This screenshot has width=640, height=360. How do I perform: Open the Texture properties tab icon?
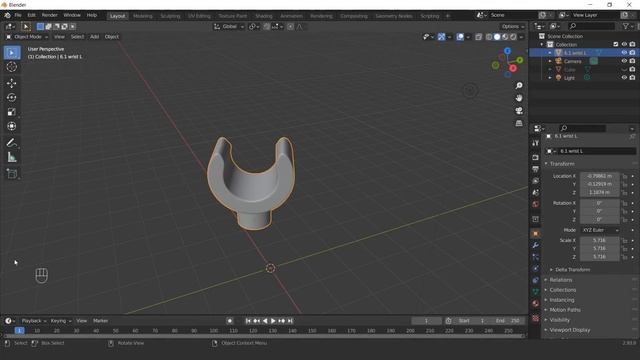[x=536, y=318]
